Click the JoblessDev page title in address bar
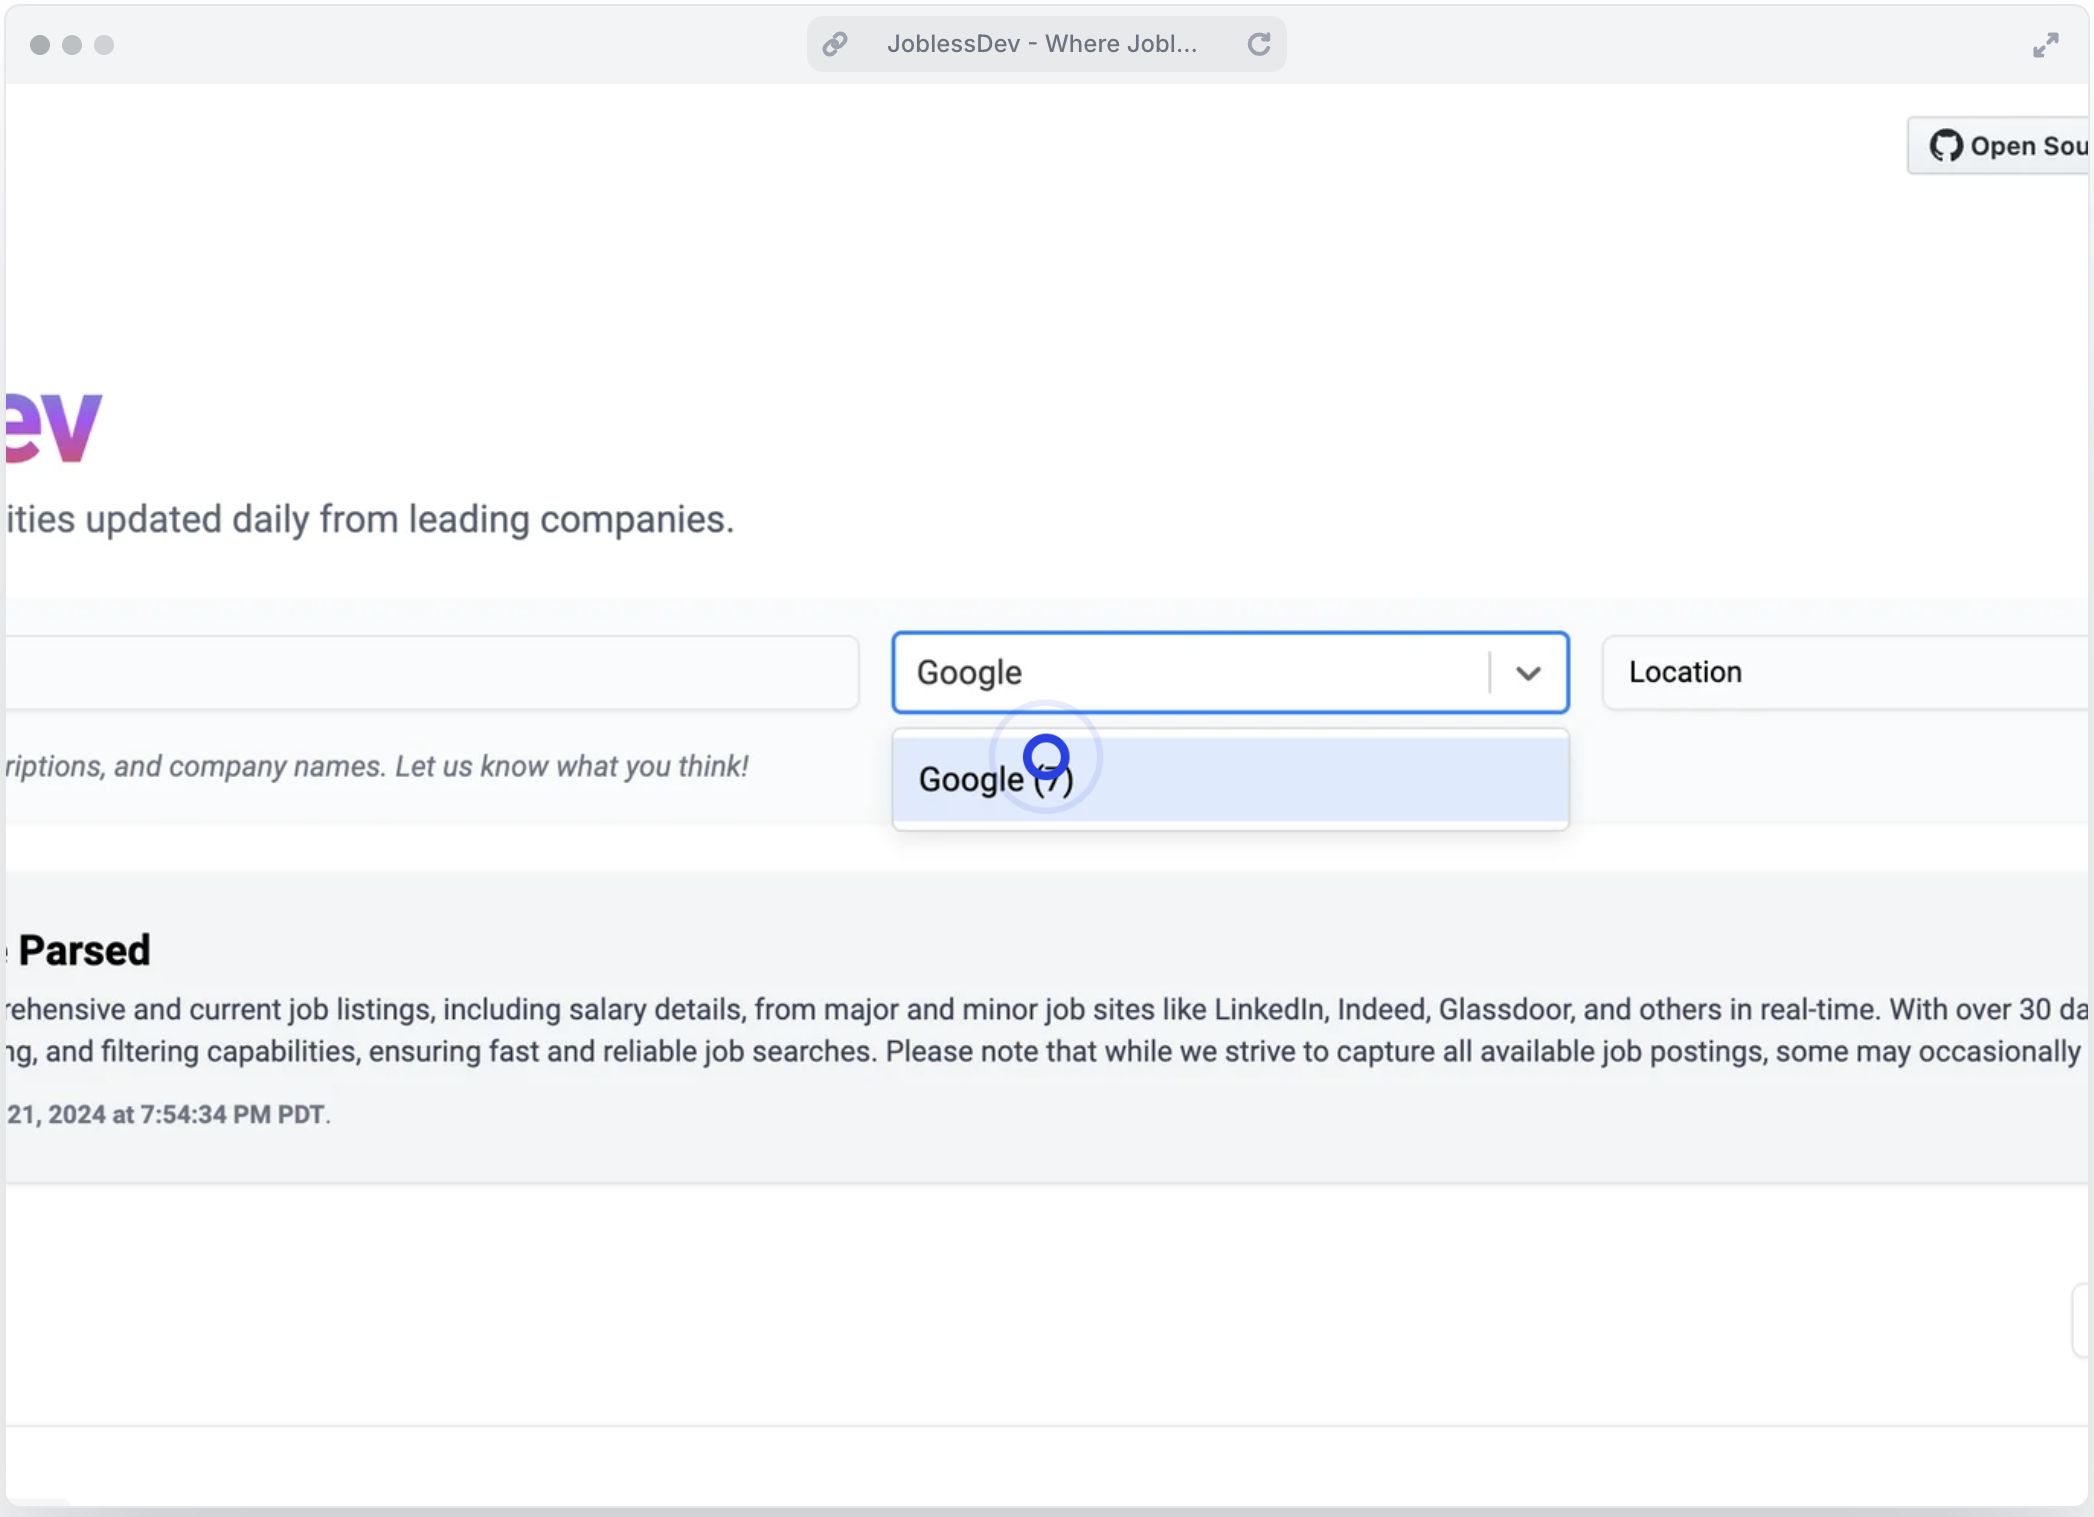Image resolution: width=2094 pixels, height=1517 pixels. click(x=1041, y=44)
